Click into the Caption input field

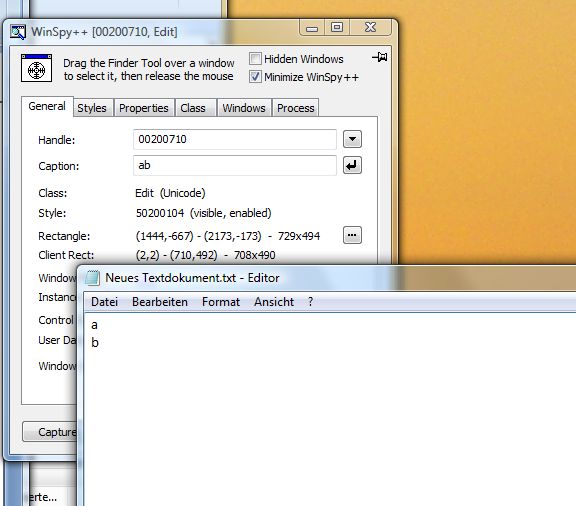tap(235, 165)
